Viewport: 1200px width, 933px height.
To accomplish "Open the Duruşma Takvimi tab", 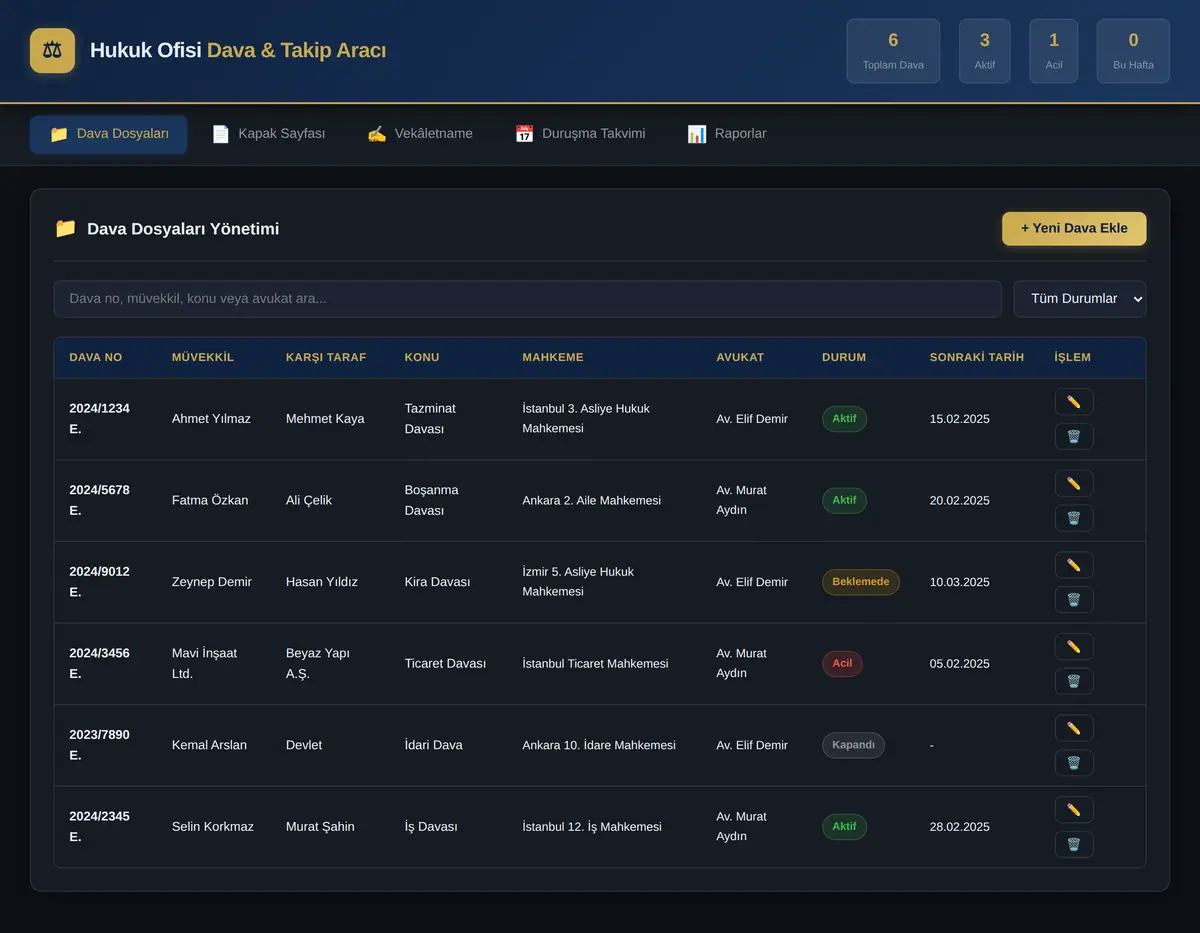I will pyautogui.click(x=580, y=134).
